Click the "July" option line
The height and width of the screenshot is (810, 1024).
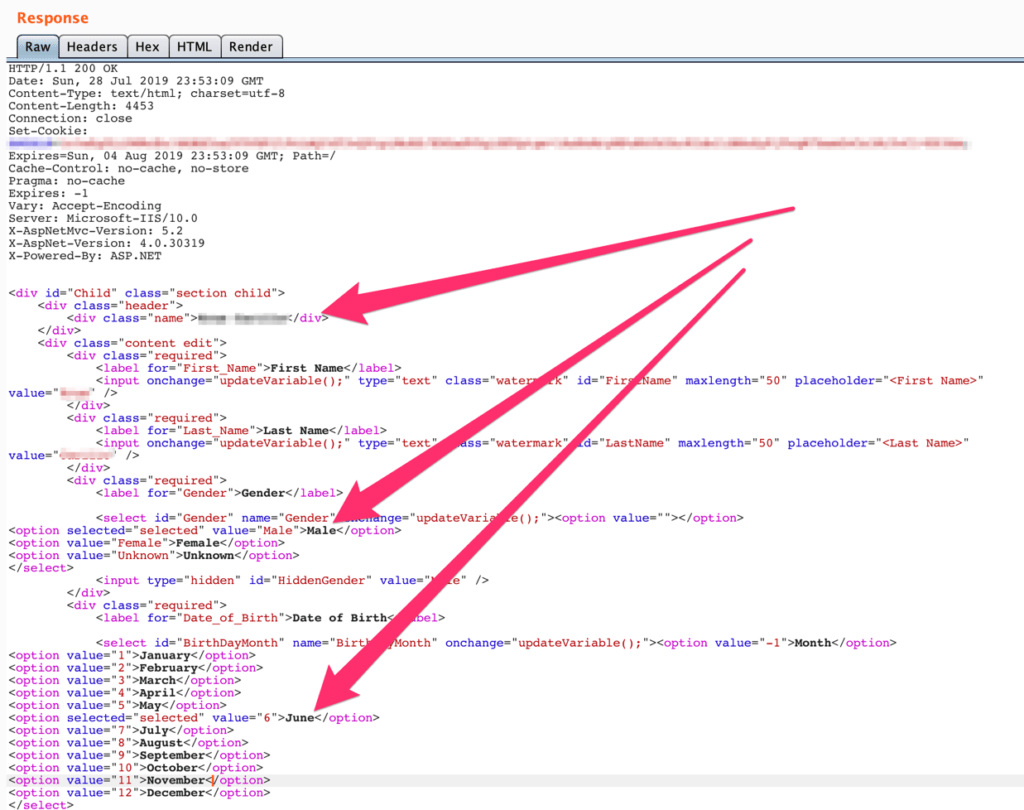coord(121,730)
